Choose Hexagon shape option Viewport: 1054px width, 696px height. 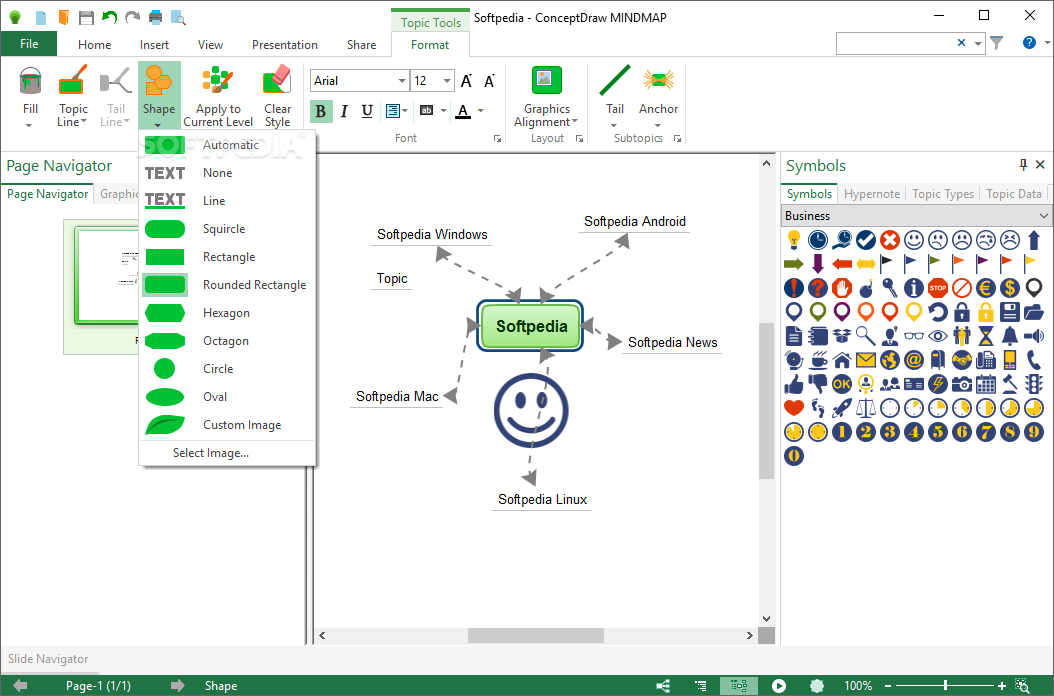point(228,313)
